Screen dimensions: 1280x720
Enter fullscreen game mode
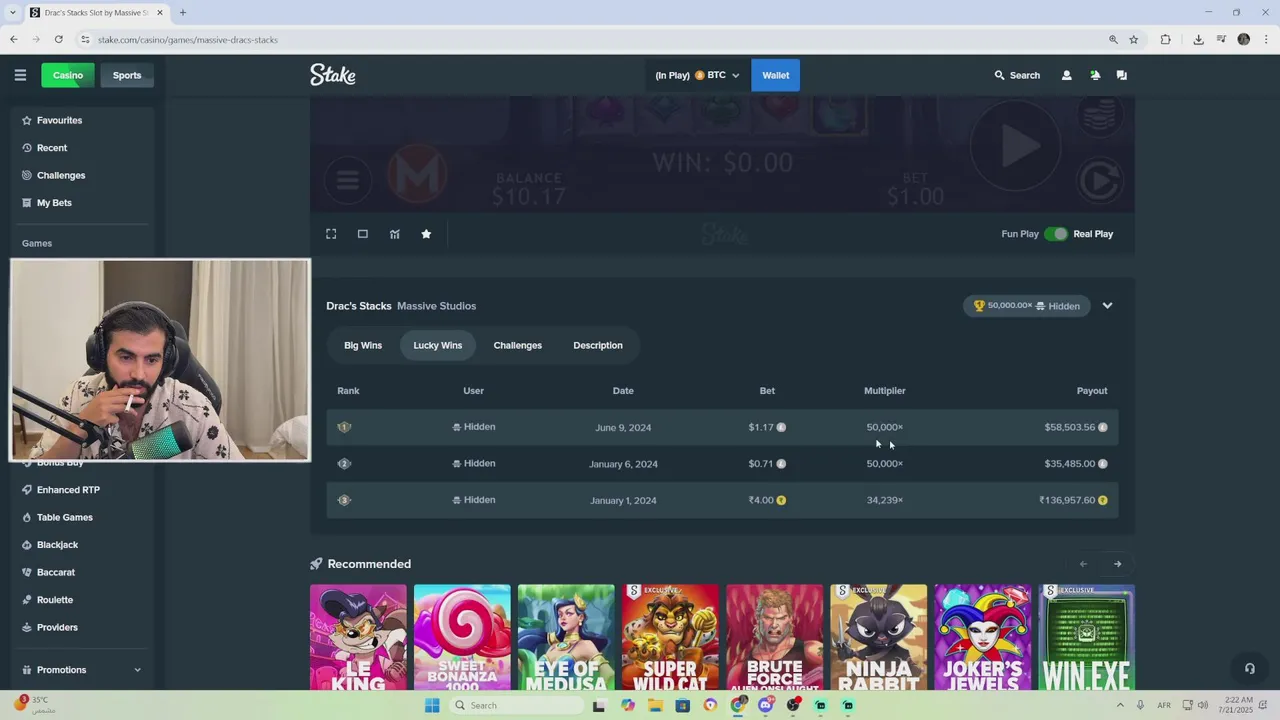331,234
